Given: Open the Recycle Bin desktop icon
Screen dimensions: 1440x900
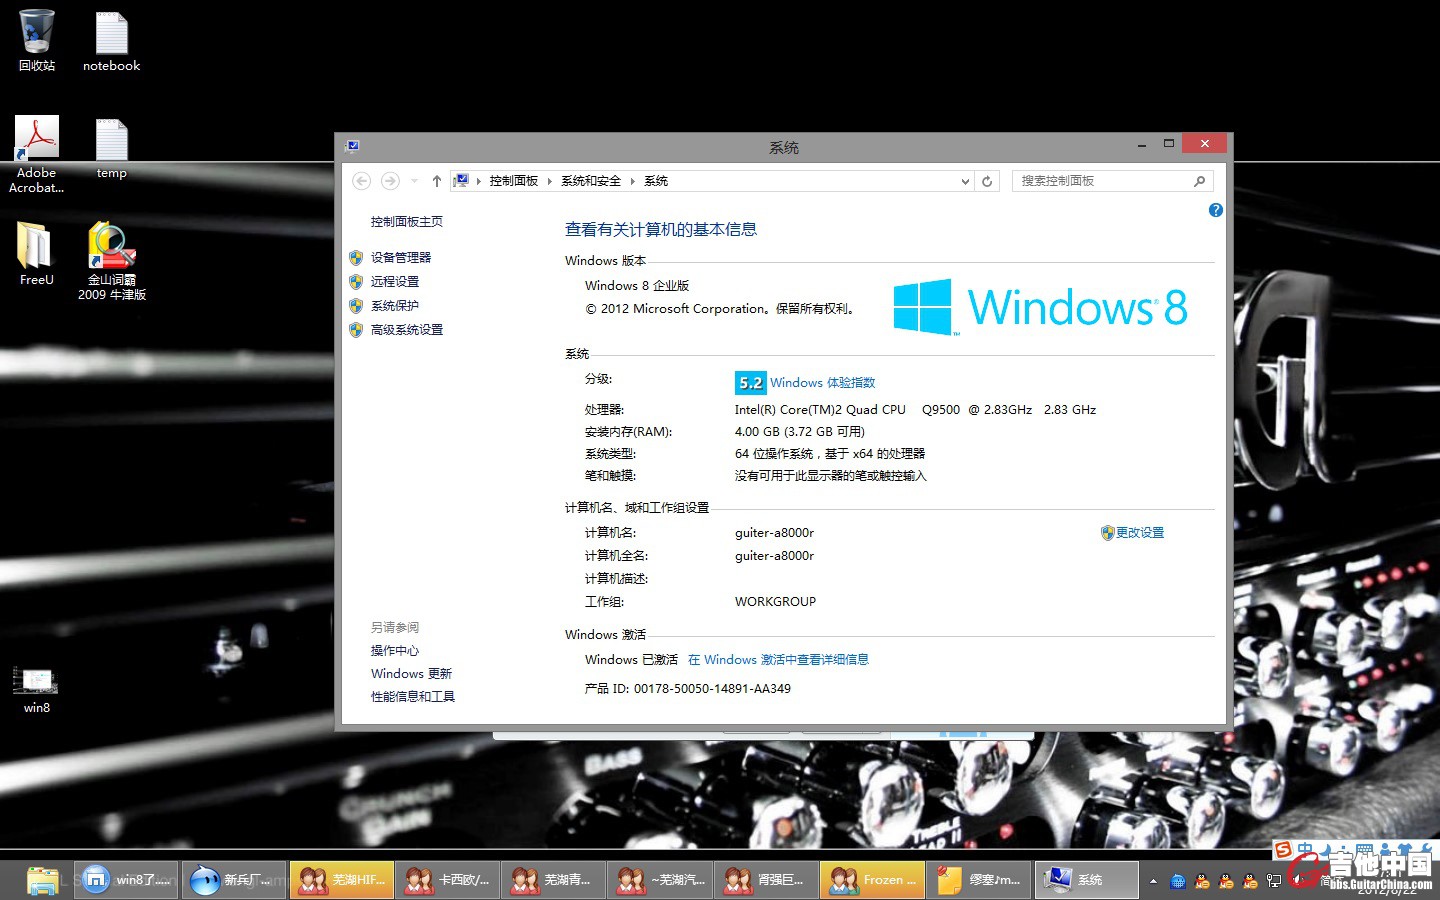Looking at the screenshot, I should 37,41.
